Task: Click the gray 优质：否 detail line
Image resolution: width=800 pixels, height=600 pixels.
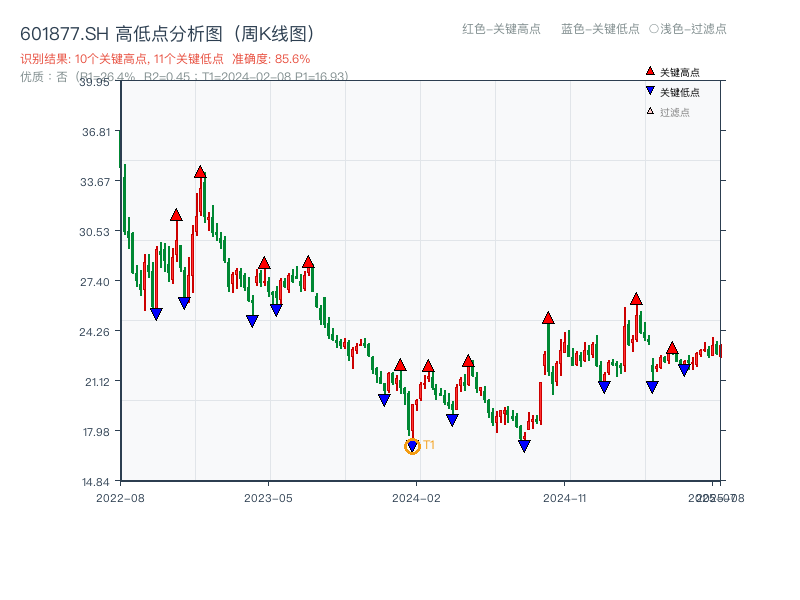Action: coord(184,77)
